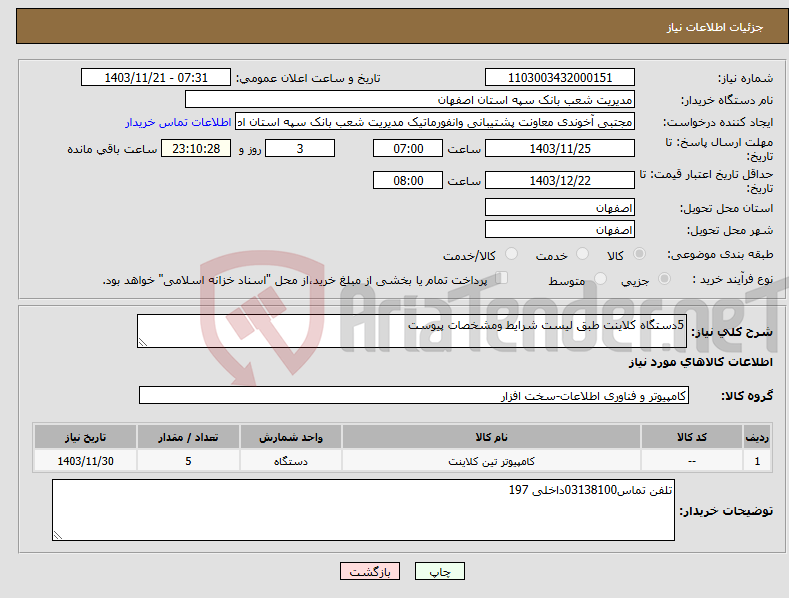Click the remaining days field showing 3

click(x=300, y=148)
